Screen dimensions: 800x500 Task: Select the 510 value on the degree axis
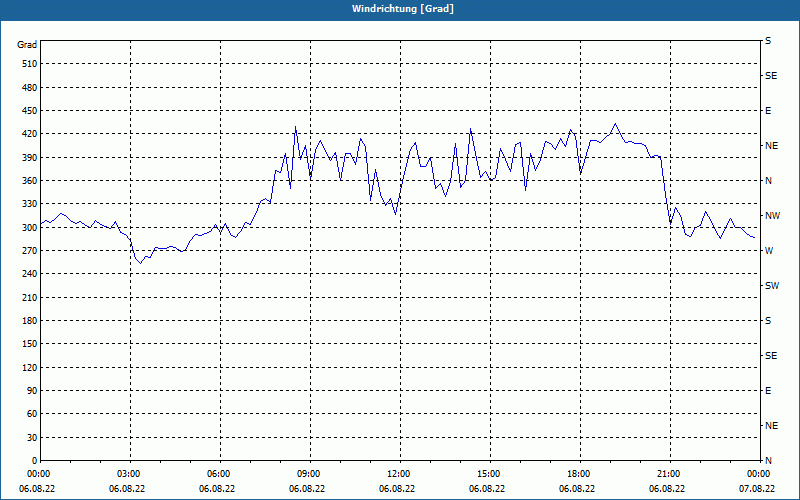30,64
